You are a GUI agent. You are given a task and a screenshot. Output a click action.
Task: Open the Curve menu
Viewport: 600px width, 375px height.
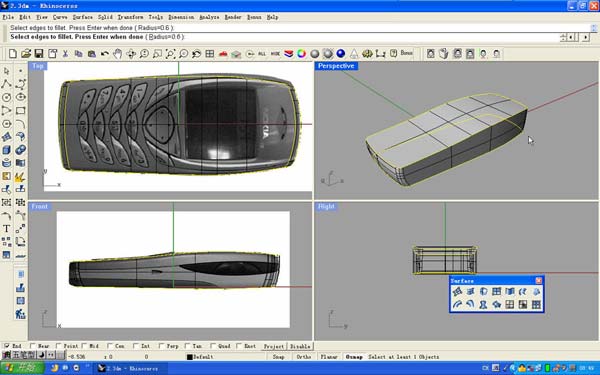pos(60,17)
